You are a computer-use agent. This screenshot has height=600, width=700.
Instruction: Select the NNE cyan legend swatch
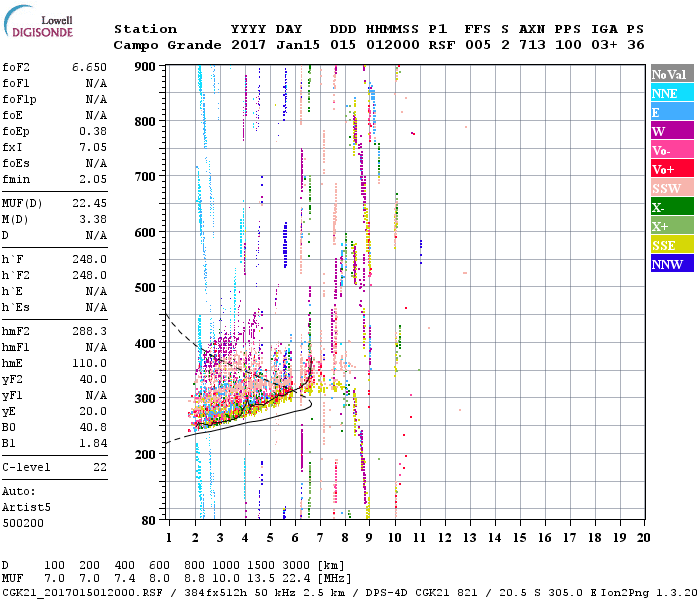click(x=671, y=93)
